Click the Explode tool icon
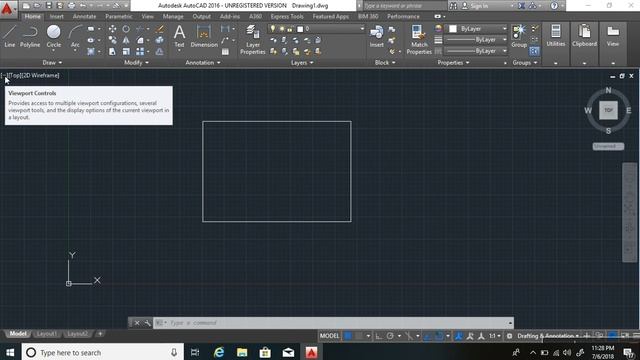Screen dimensions: 640x360 tap(160, 40)
